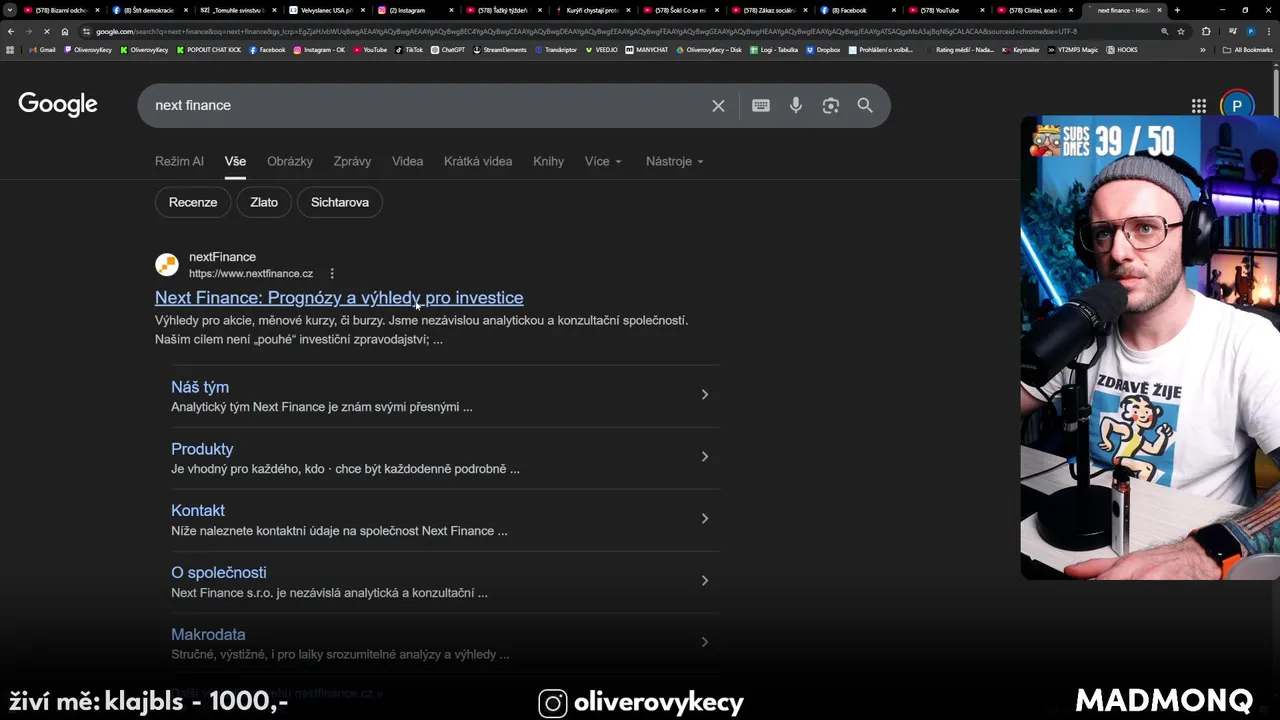Switch to the Krátká videa tab

(478, 161)
